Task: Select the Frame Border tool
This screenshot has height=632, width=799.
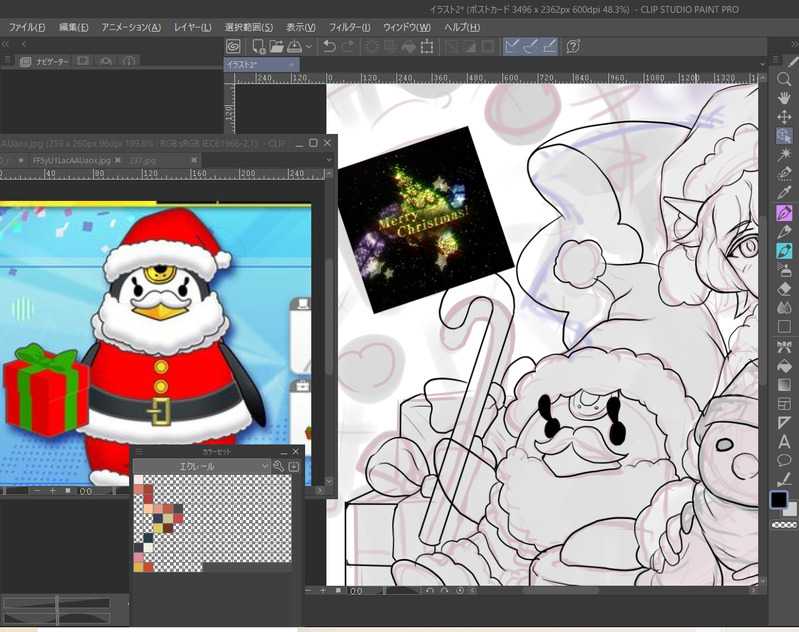Action: pos(784,404)
